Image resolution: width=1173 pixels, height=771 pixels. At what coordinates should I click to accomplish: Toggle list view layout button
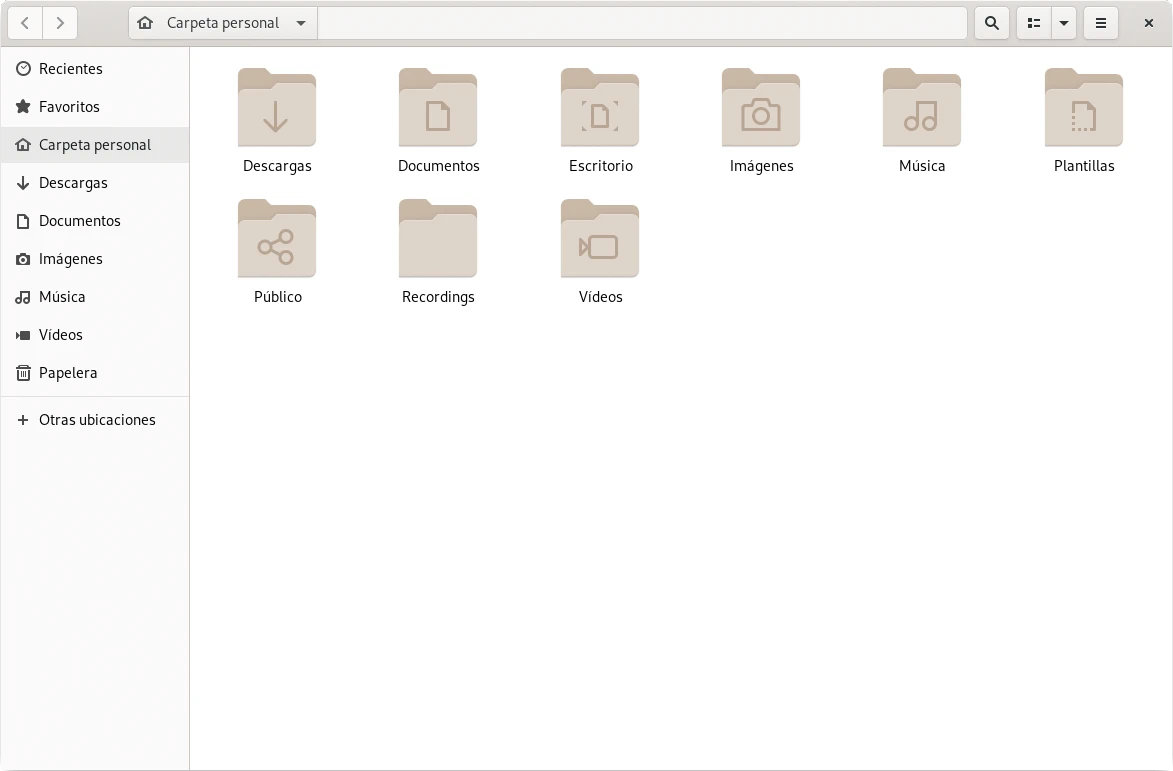[x=1034, y=23]
